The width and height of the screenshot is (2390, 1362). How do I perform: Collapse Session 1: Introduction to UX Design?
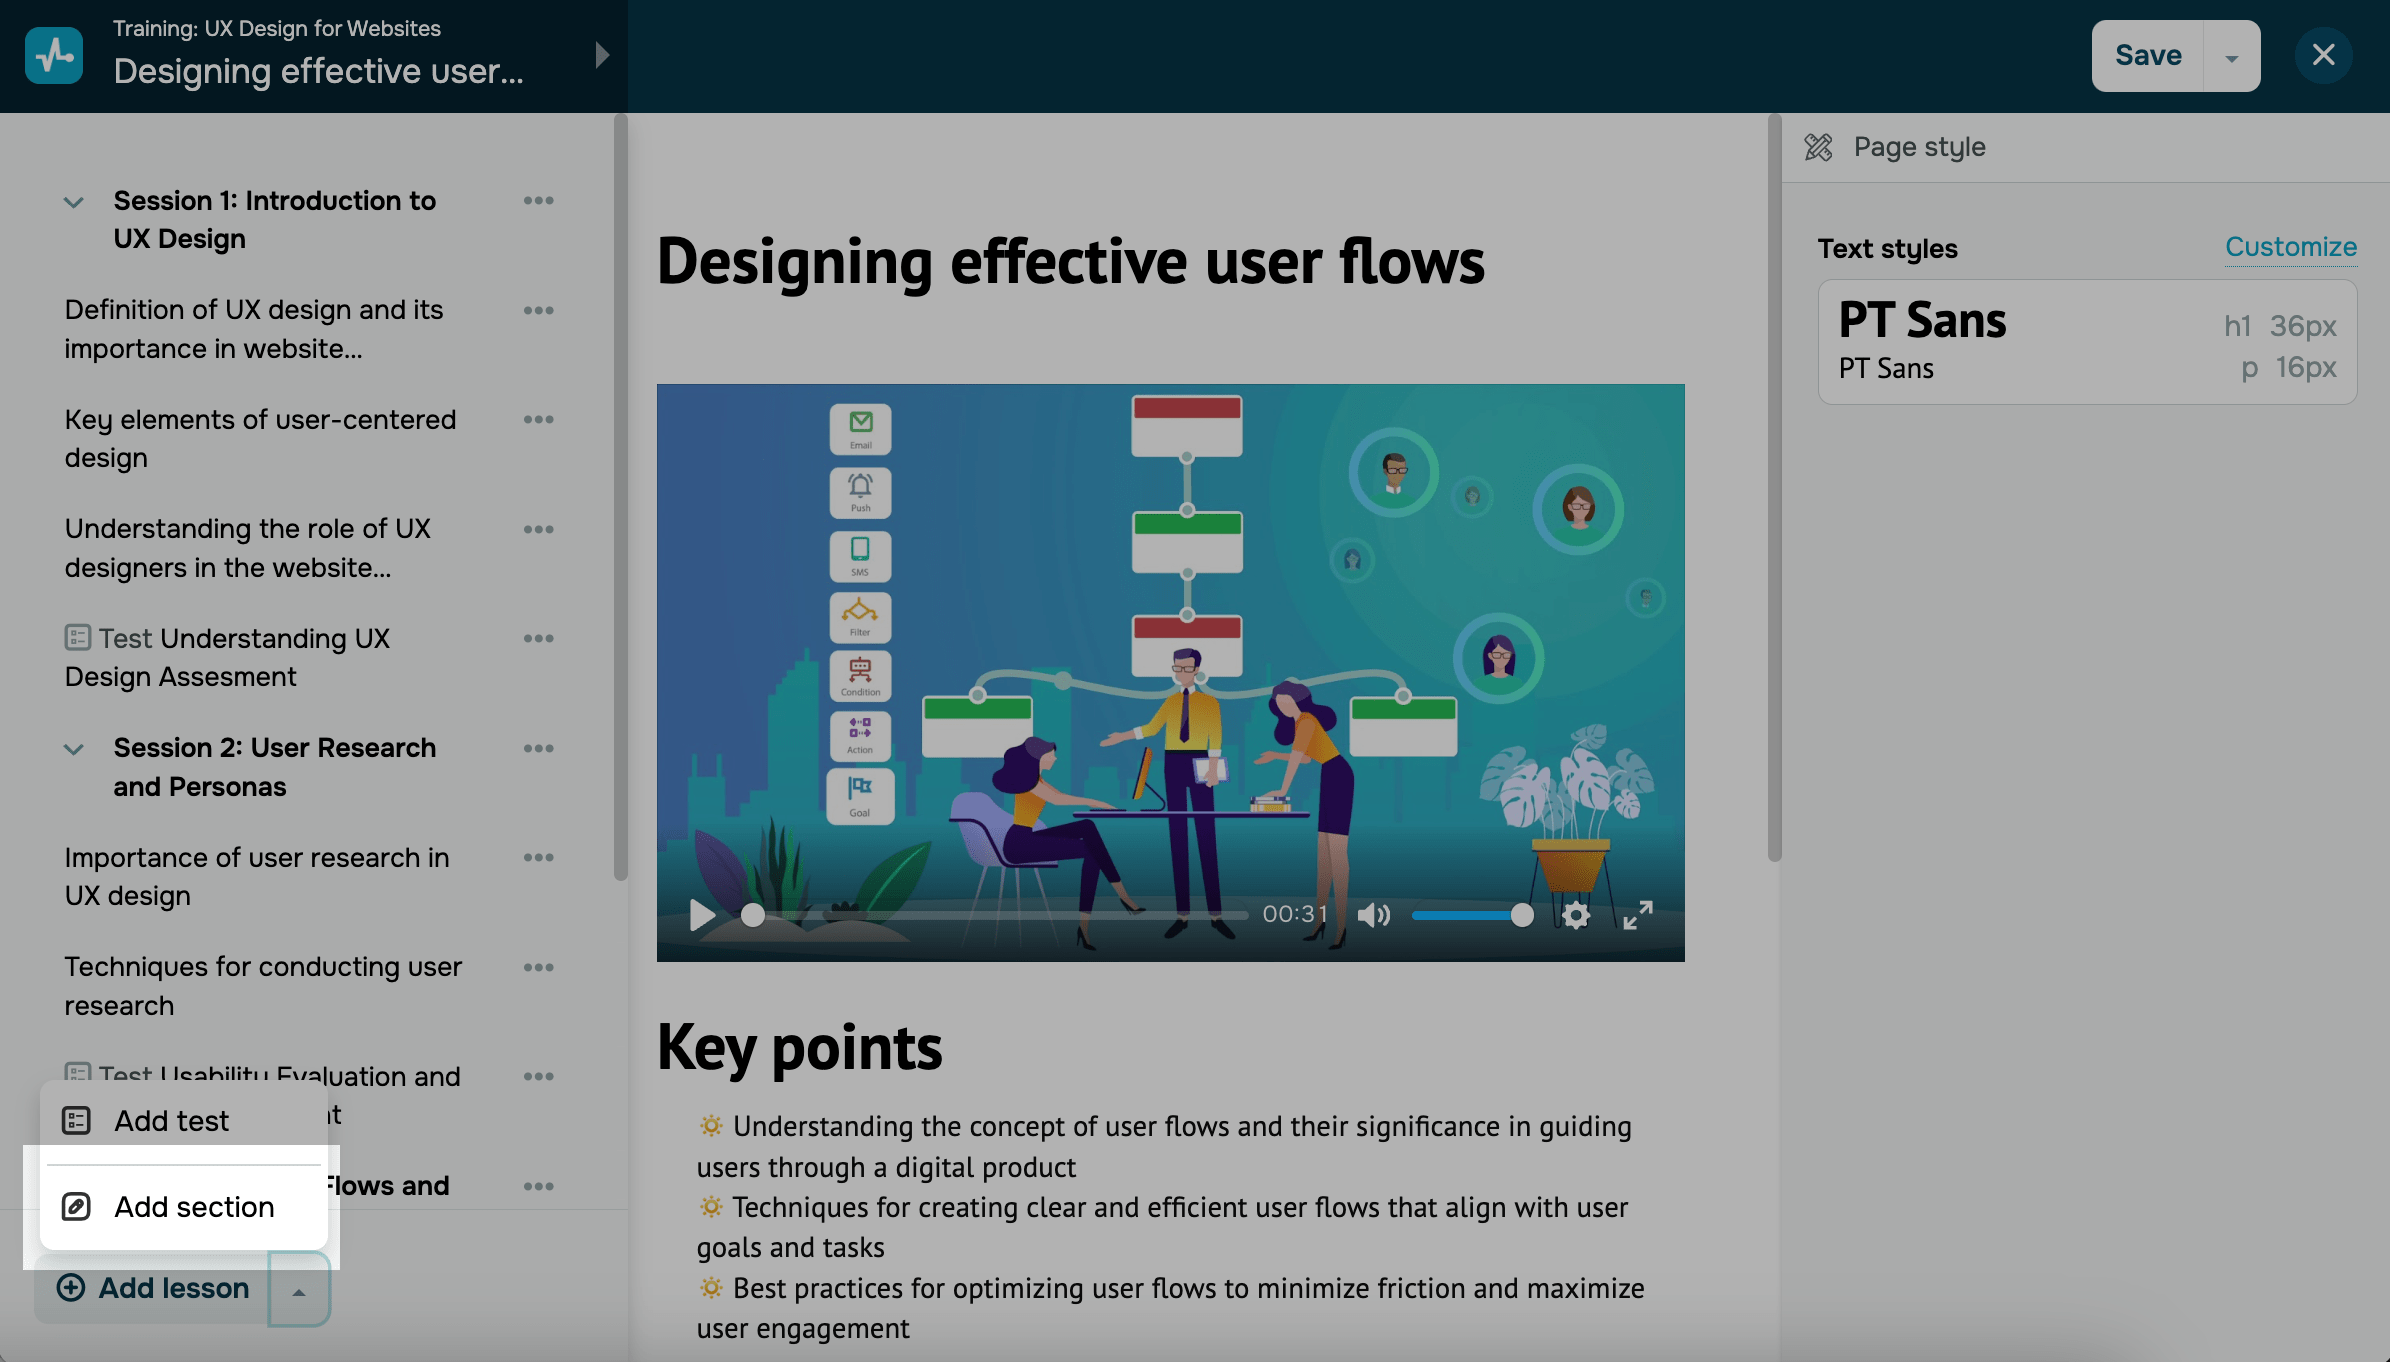coord(74,202)
